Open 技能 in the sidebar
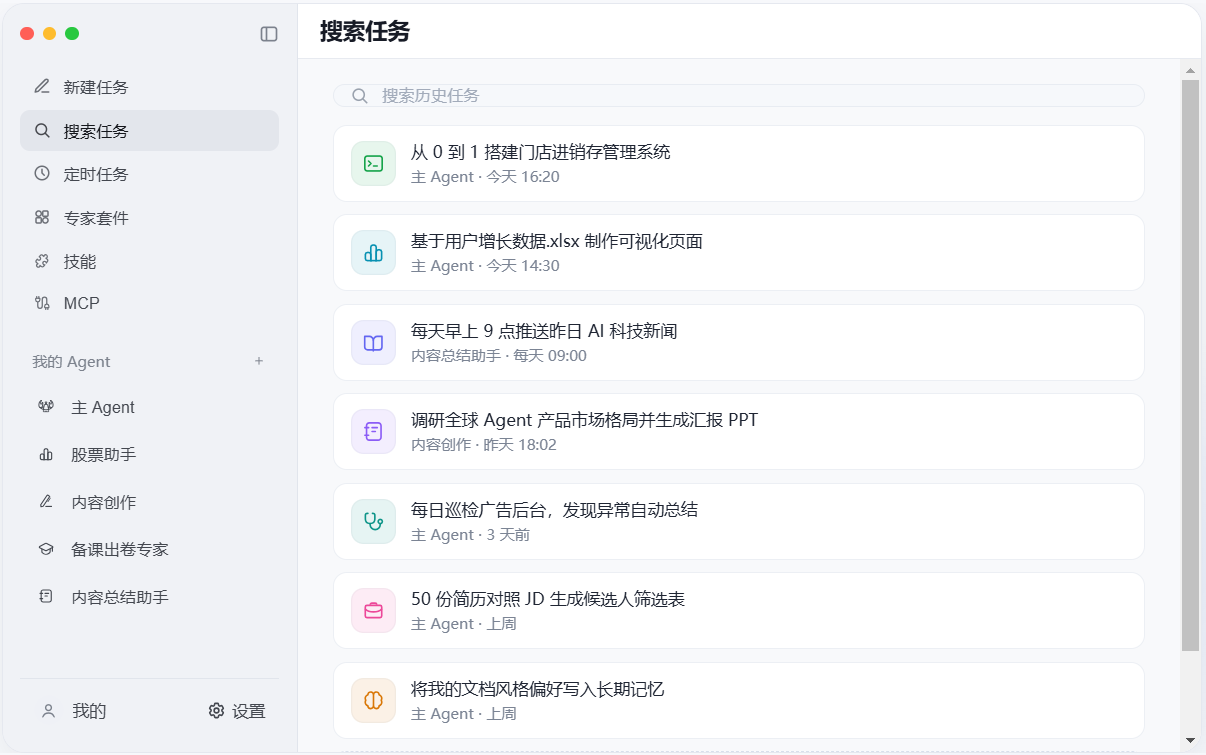Image resolution: width=1206 pixels, height=755 pixels. pos(149,261)
